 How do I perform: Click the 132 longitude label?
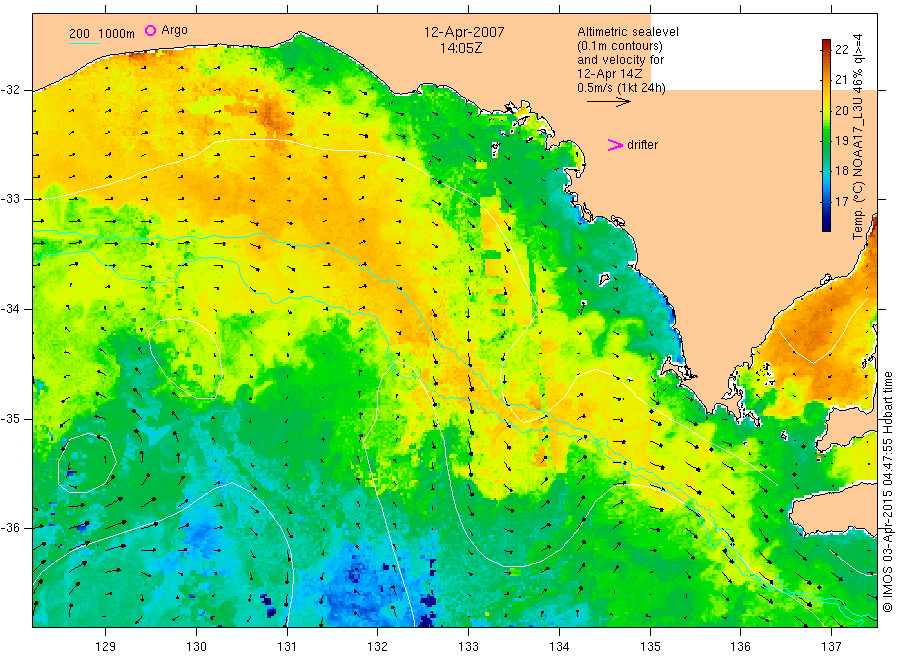coord(378,647)
